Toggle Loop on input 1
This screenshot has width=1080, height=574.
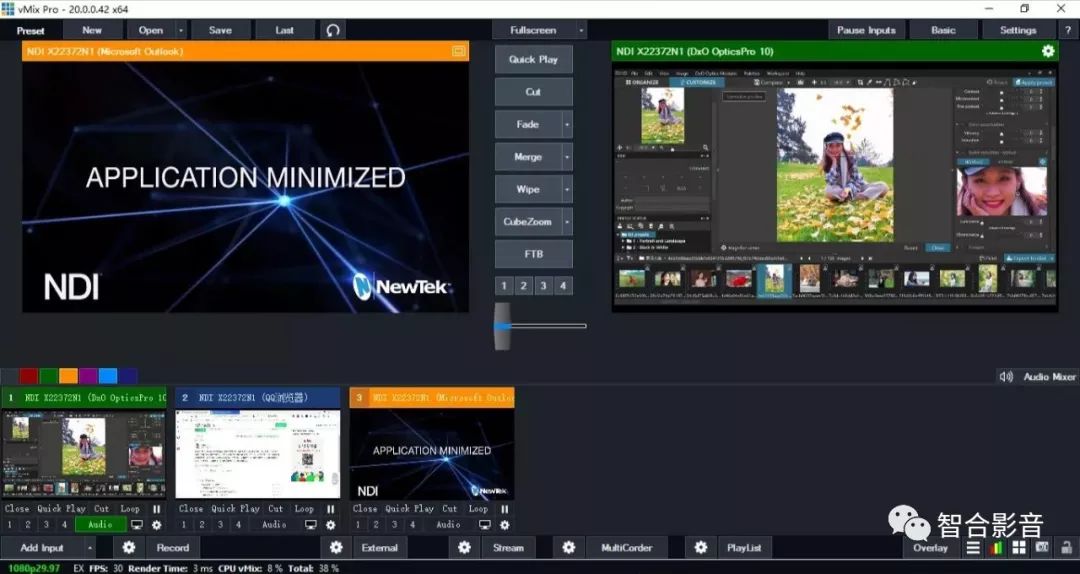click(x=130, y=509)
